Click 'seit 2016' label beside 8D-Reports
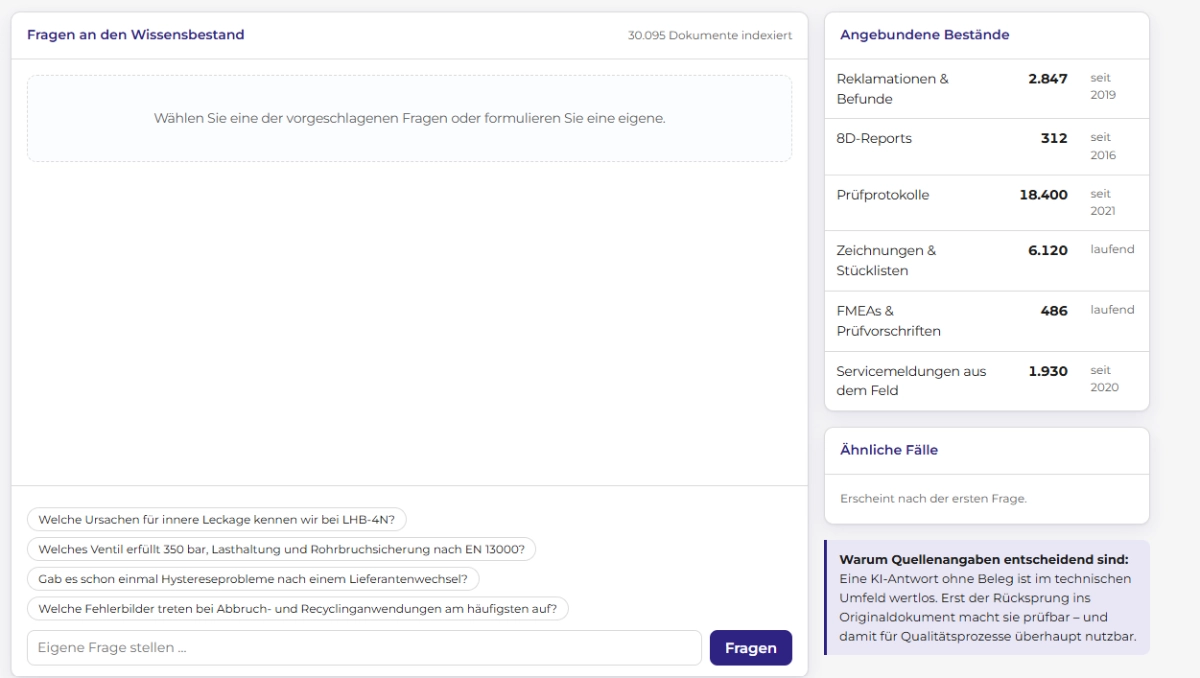 1103,146
